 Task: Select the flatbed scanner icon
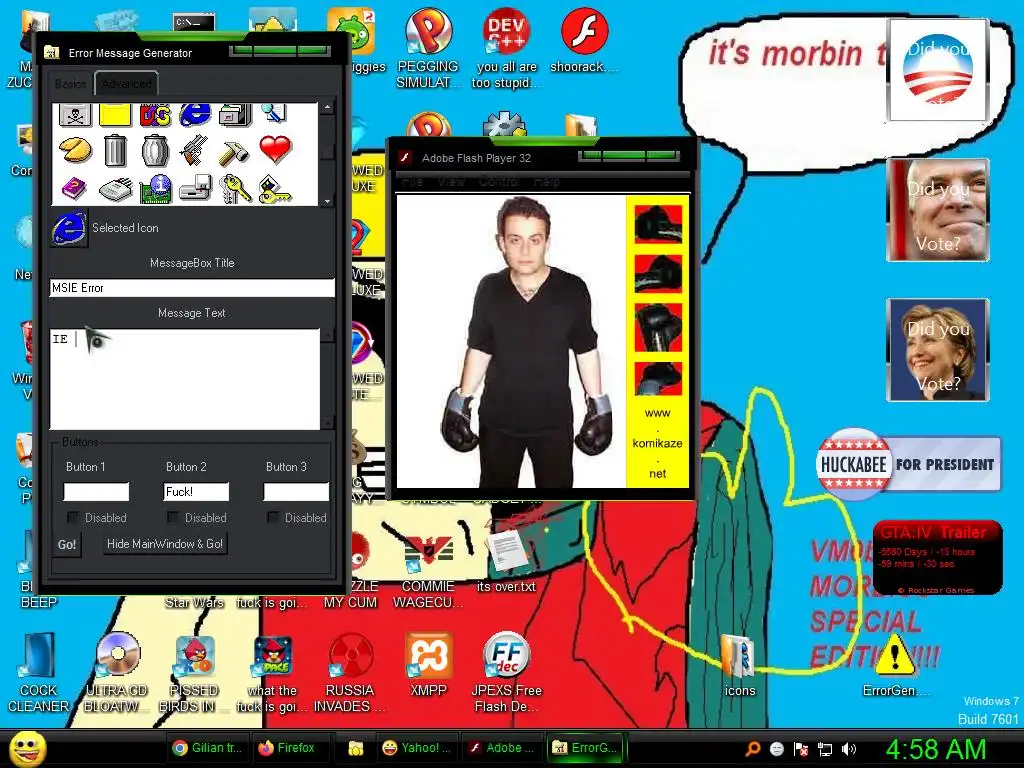click(116, 189)
